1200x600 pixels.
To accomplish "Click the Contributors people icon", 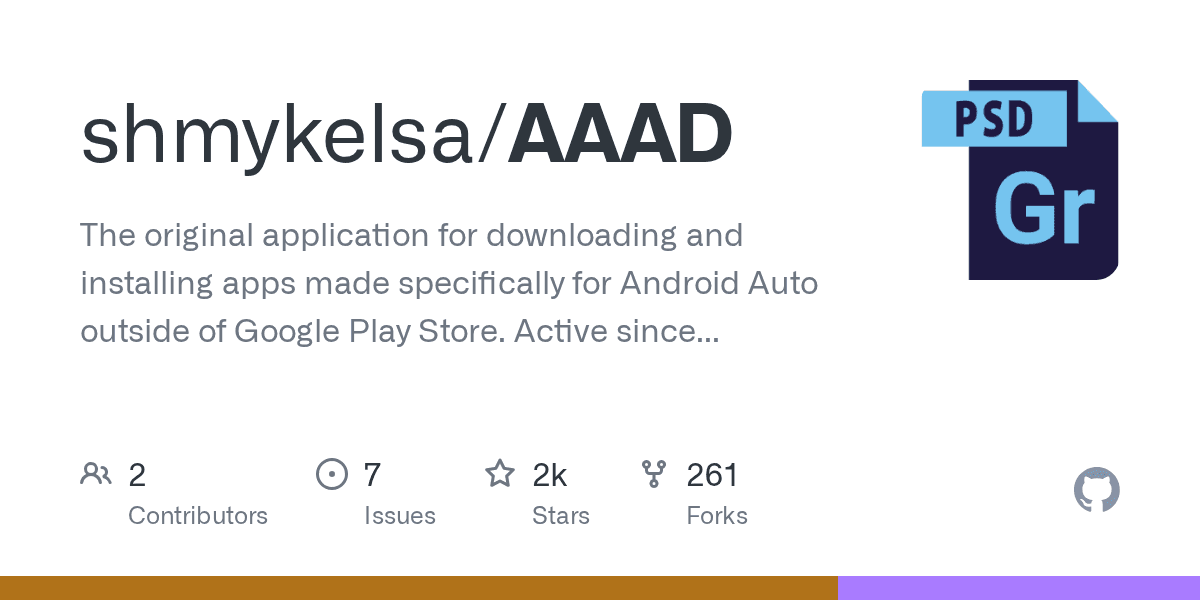I will point(96,474).
